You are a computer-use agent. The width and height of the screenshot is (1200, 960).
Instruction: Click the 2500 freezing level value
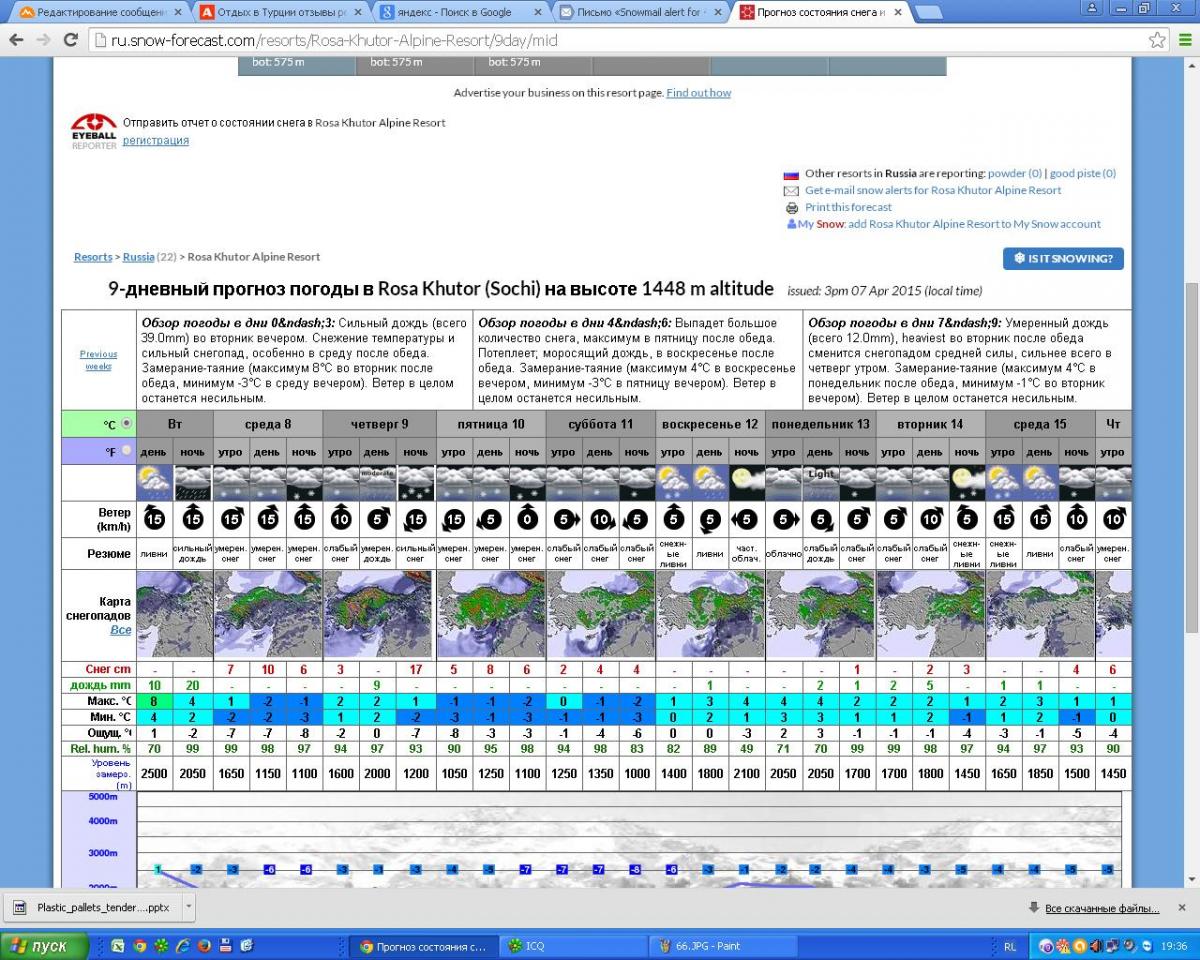[155, 773]
